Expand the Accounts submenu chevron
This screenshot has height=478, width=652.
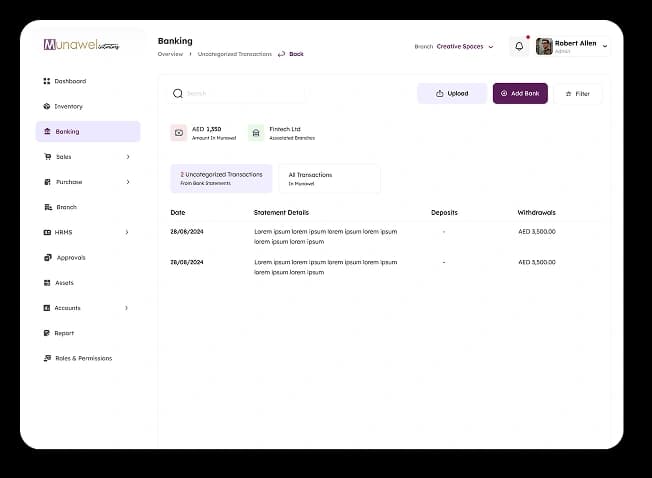126,308
